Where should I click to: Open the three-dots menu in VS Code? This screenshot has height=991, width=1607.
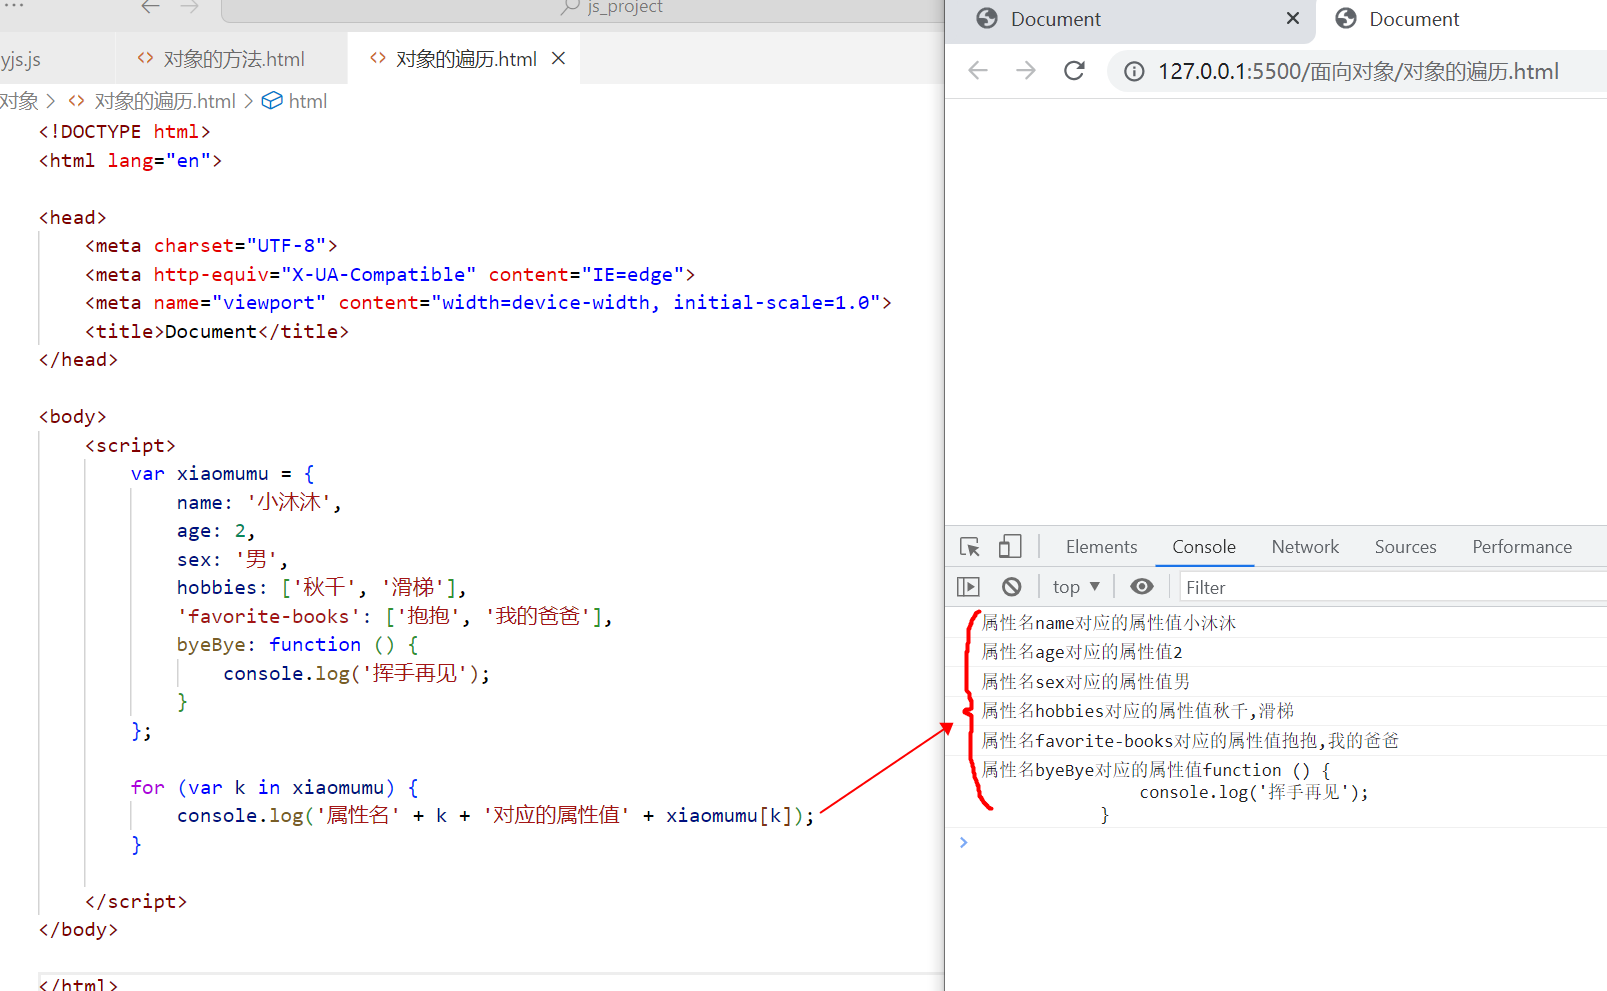14,6
